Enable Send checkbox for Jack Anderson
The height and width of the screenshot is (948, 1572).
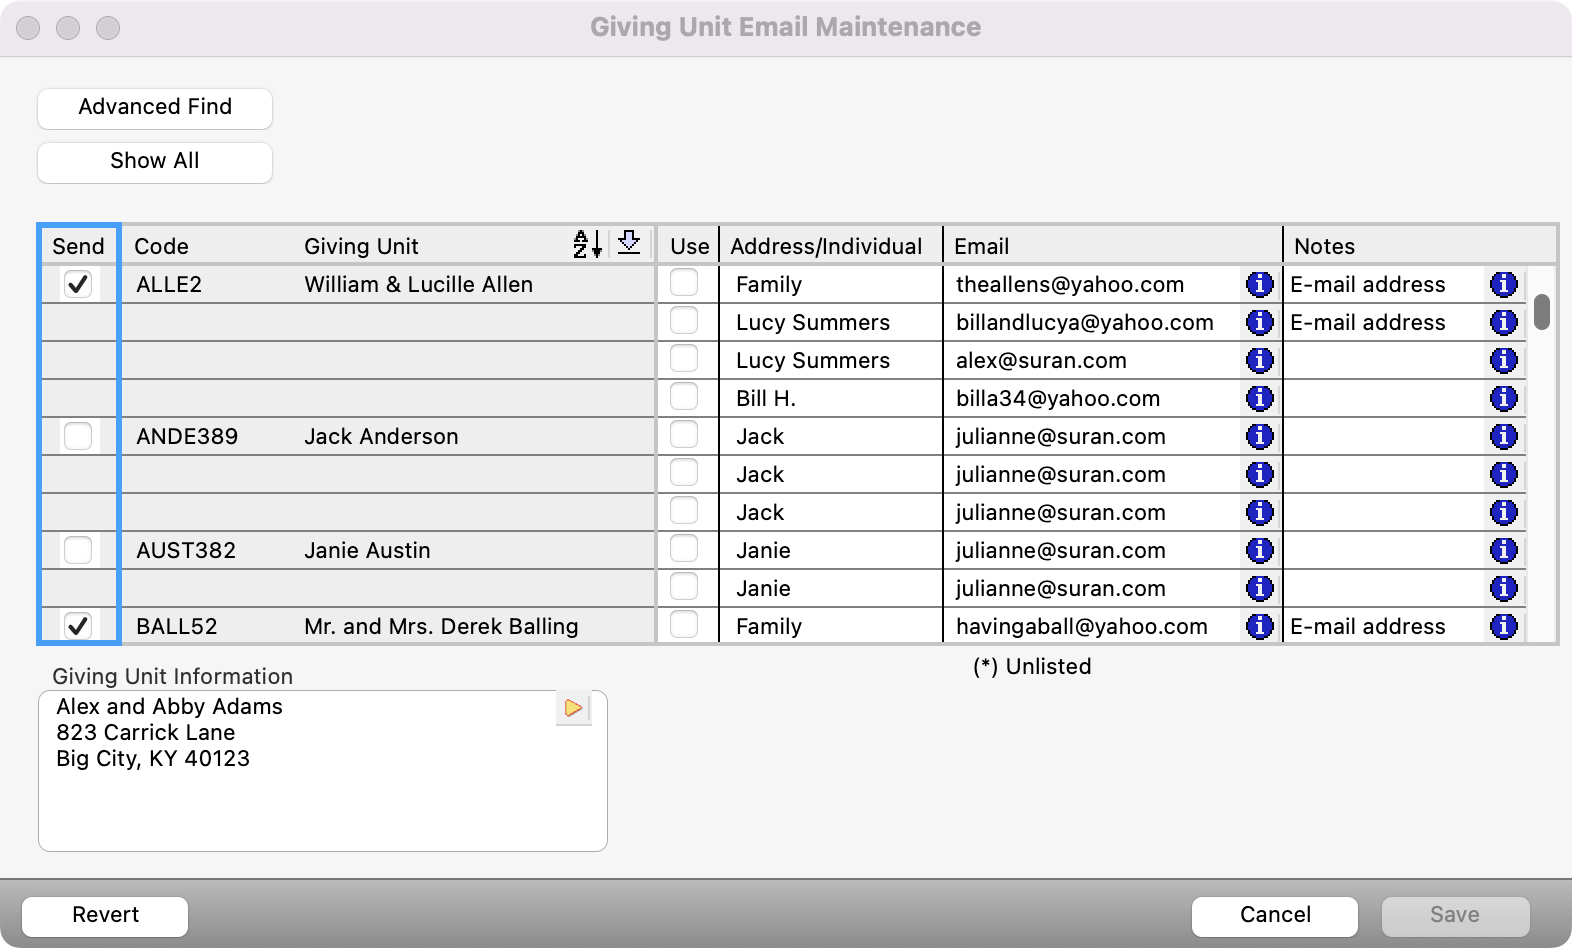tap(78, 436)
